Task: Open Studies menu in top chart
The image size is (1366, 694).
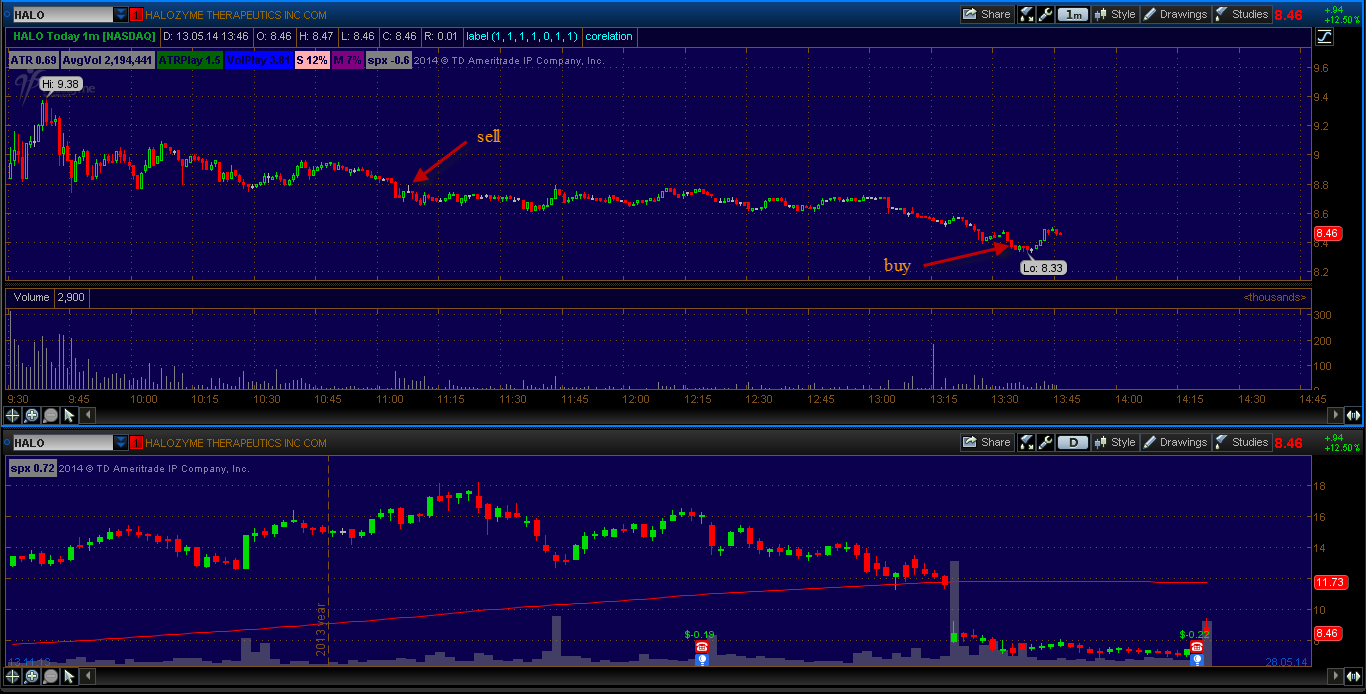Action: (1241, 14)
